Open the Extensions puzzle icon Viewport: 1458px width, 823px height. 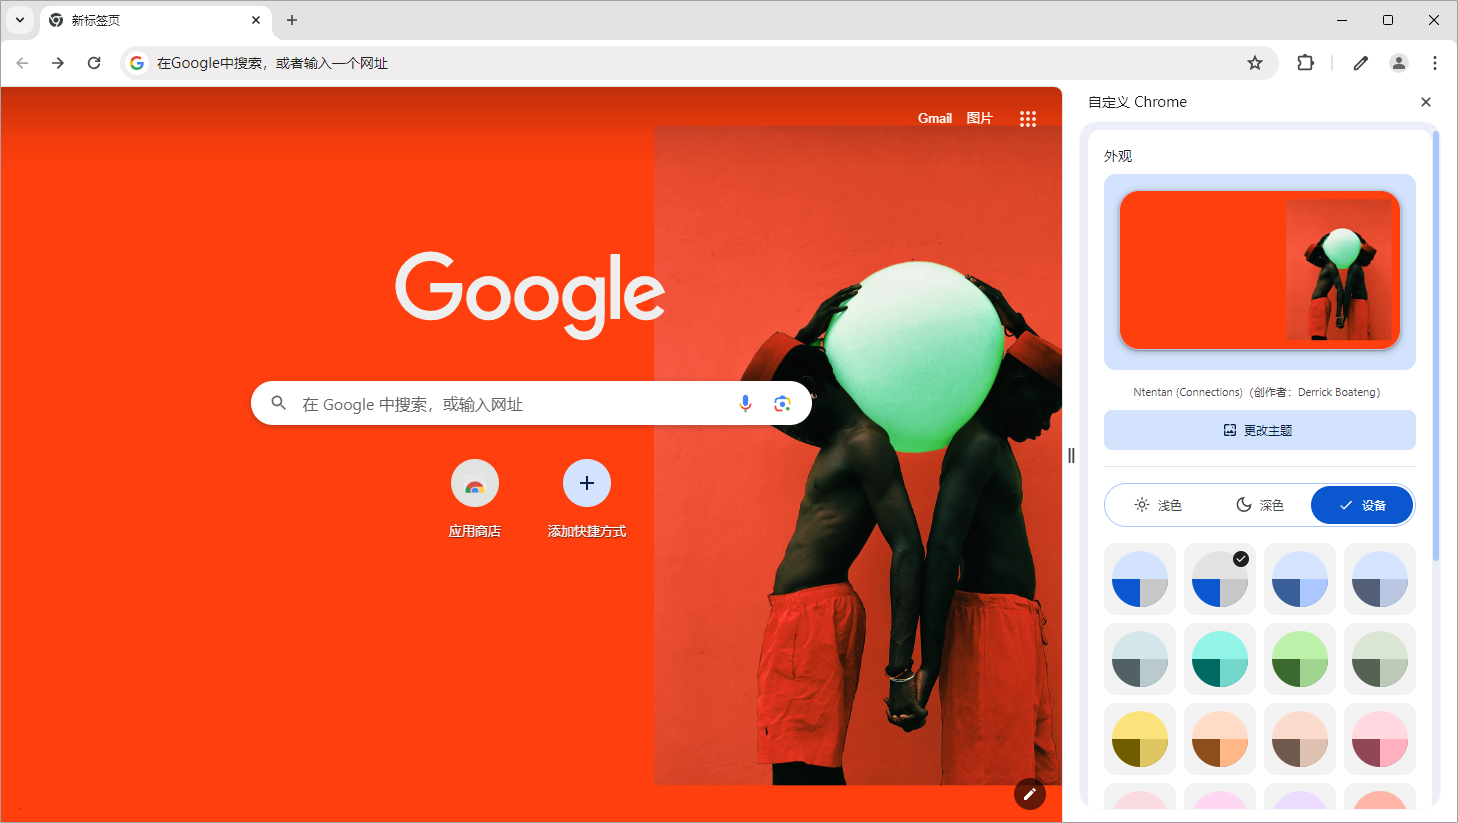1305,63
